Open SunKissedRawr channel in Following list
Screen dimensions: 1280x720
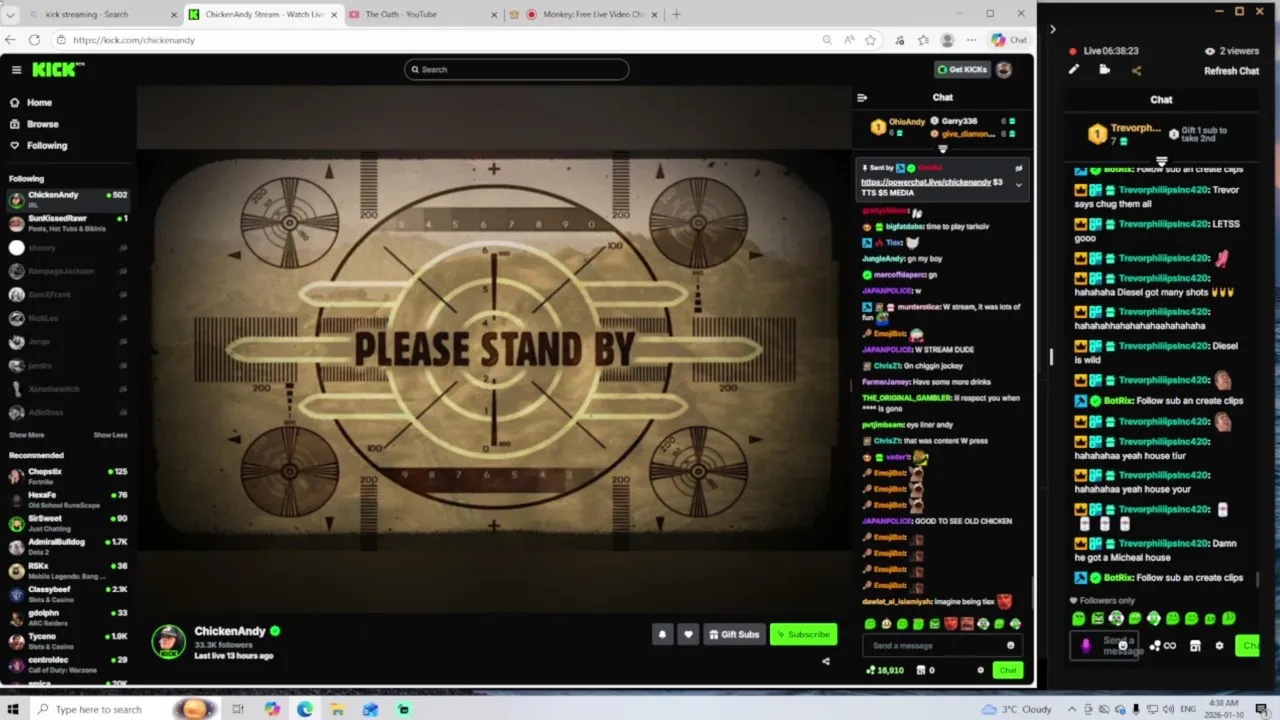(68, 221)
